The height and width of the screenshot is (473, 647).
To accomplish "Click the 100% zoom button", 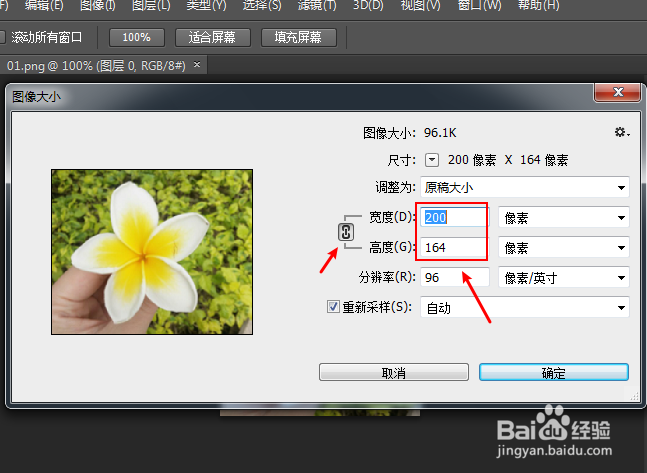I will click(x=137, y=38).
